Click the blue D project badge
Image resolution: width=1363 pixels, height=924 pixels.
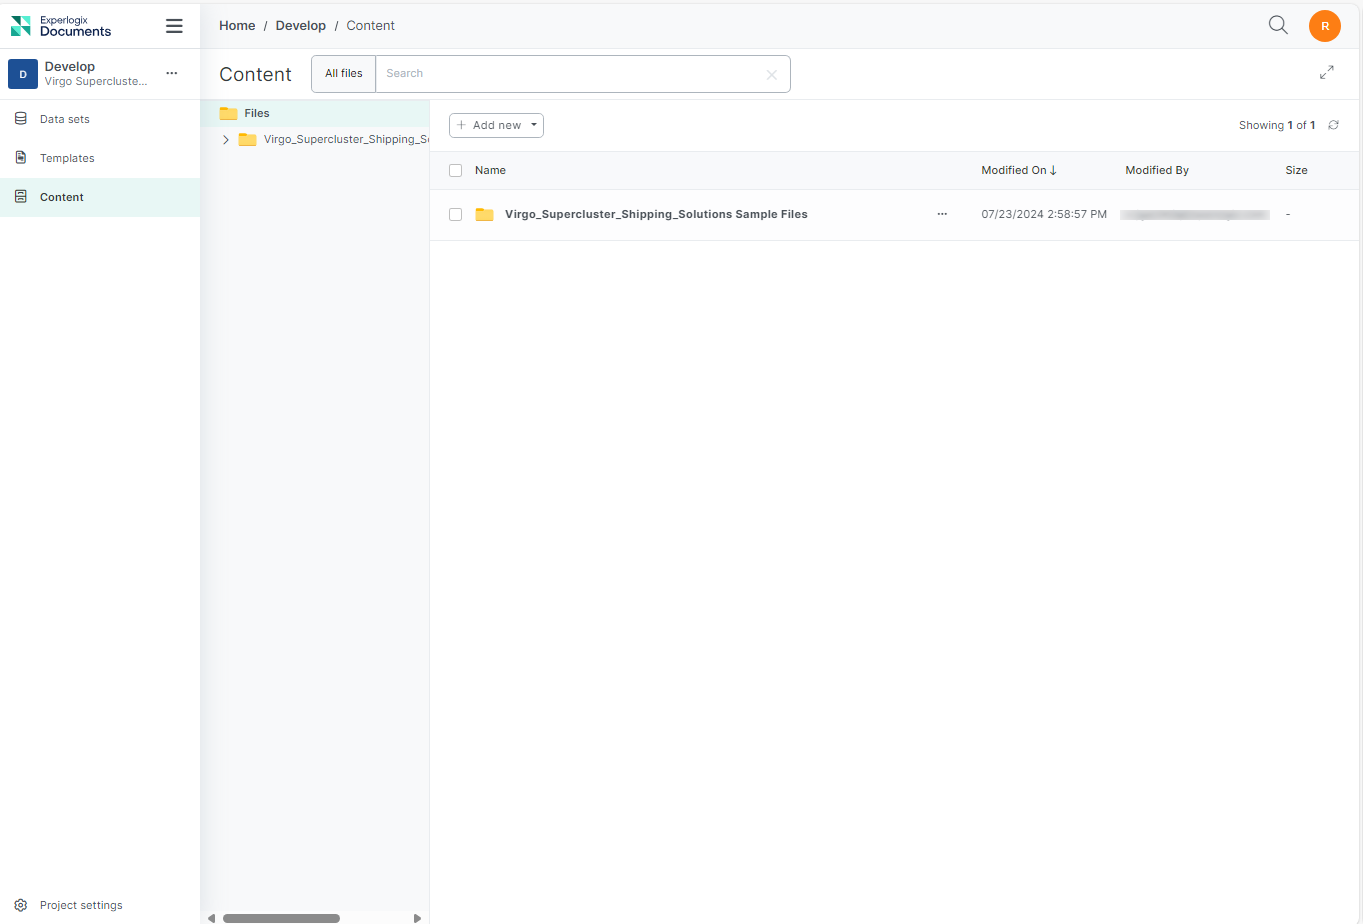23,74
